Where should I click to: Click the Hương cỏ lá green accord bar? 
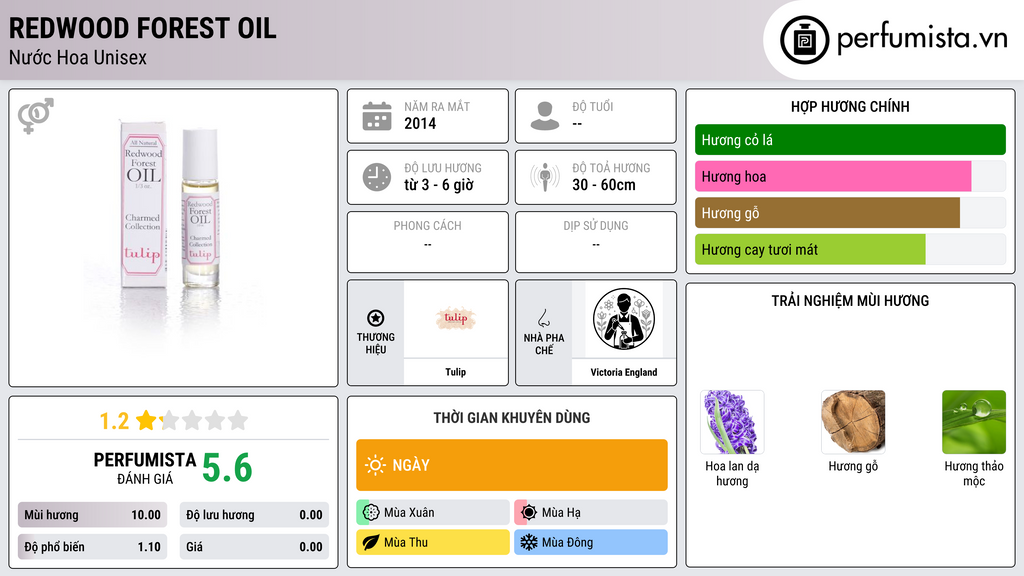(850, 140)
